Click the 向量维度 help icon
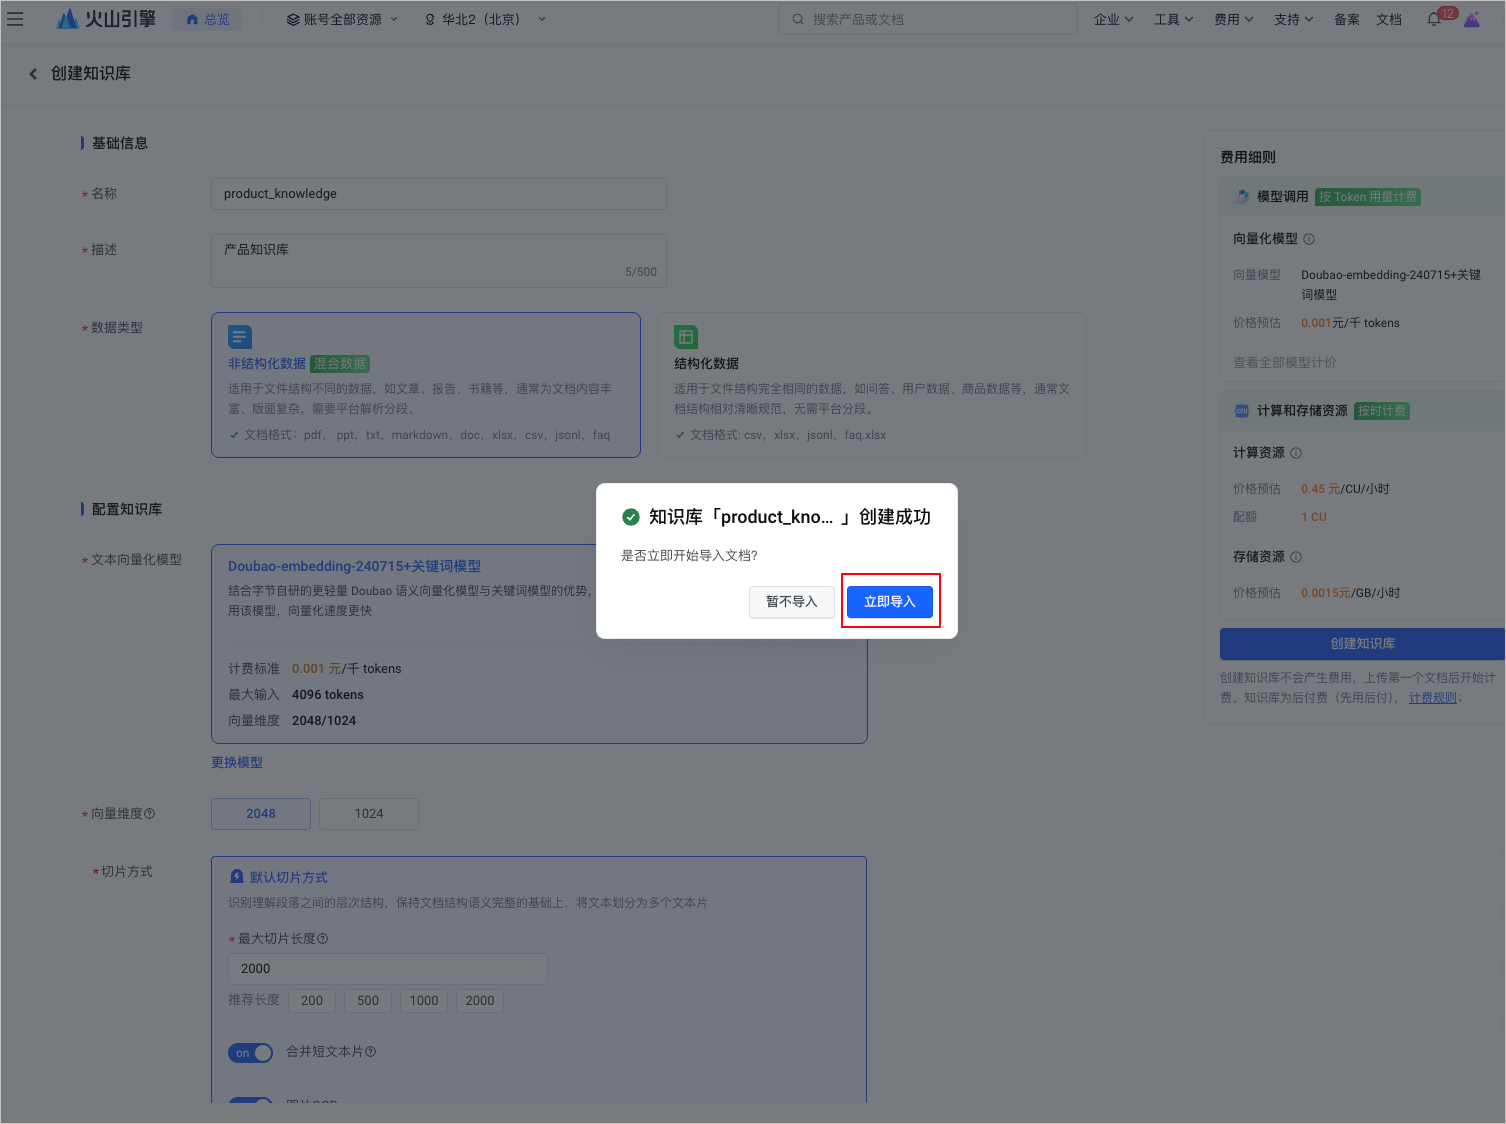This screenshot has width=1506, height=1124. [x=150, y=814]
